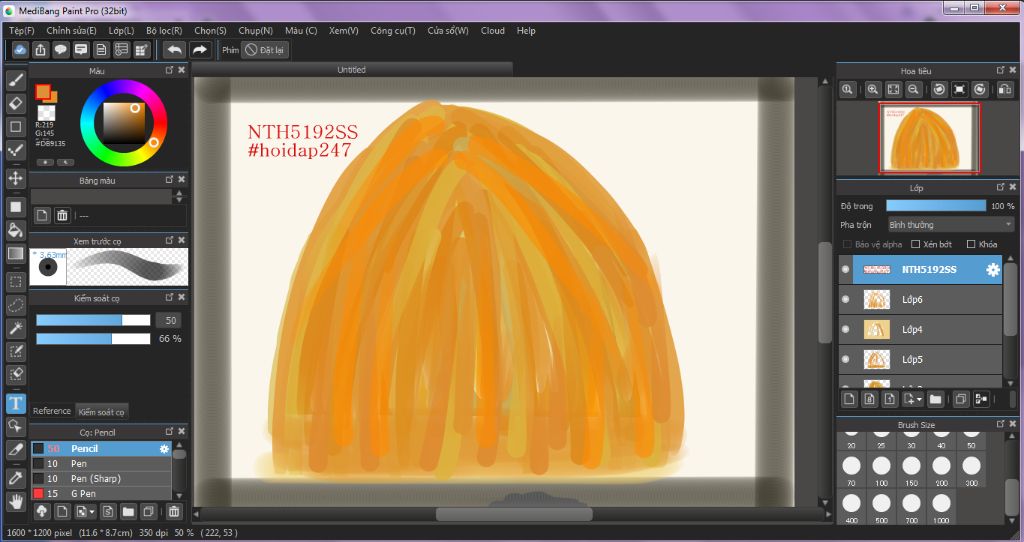Screen dimensions: 1024x542
Task: Click the Độ trong opacity slider
Action: click(936, 206)
